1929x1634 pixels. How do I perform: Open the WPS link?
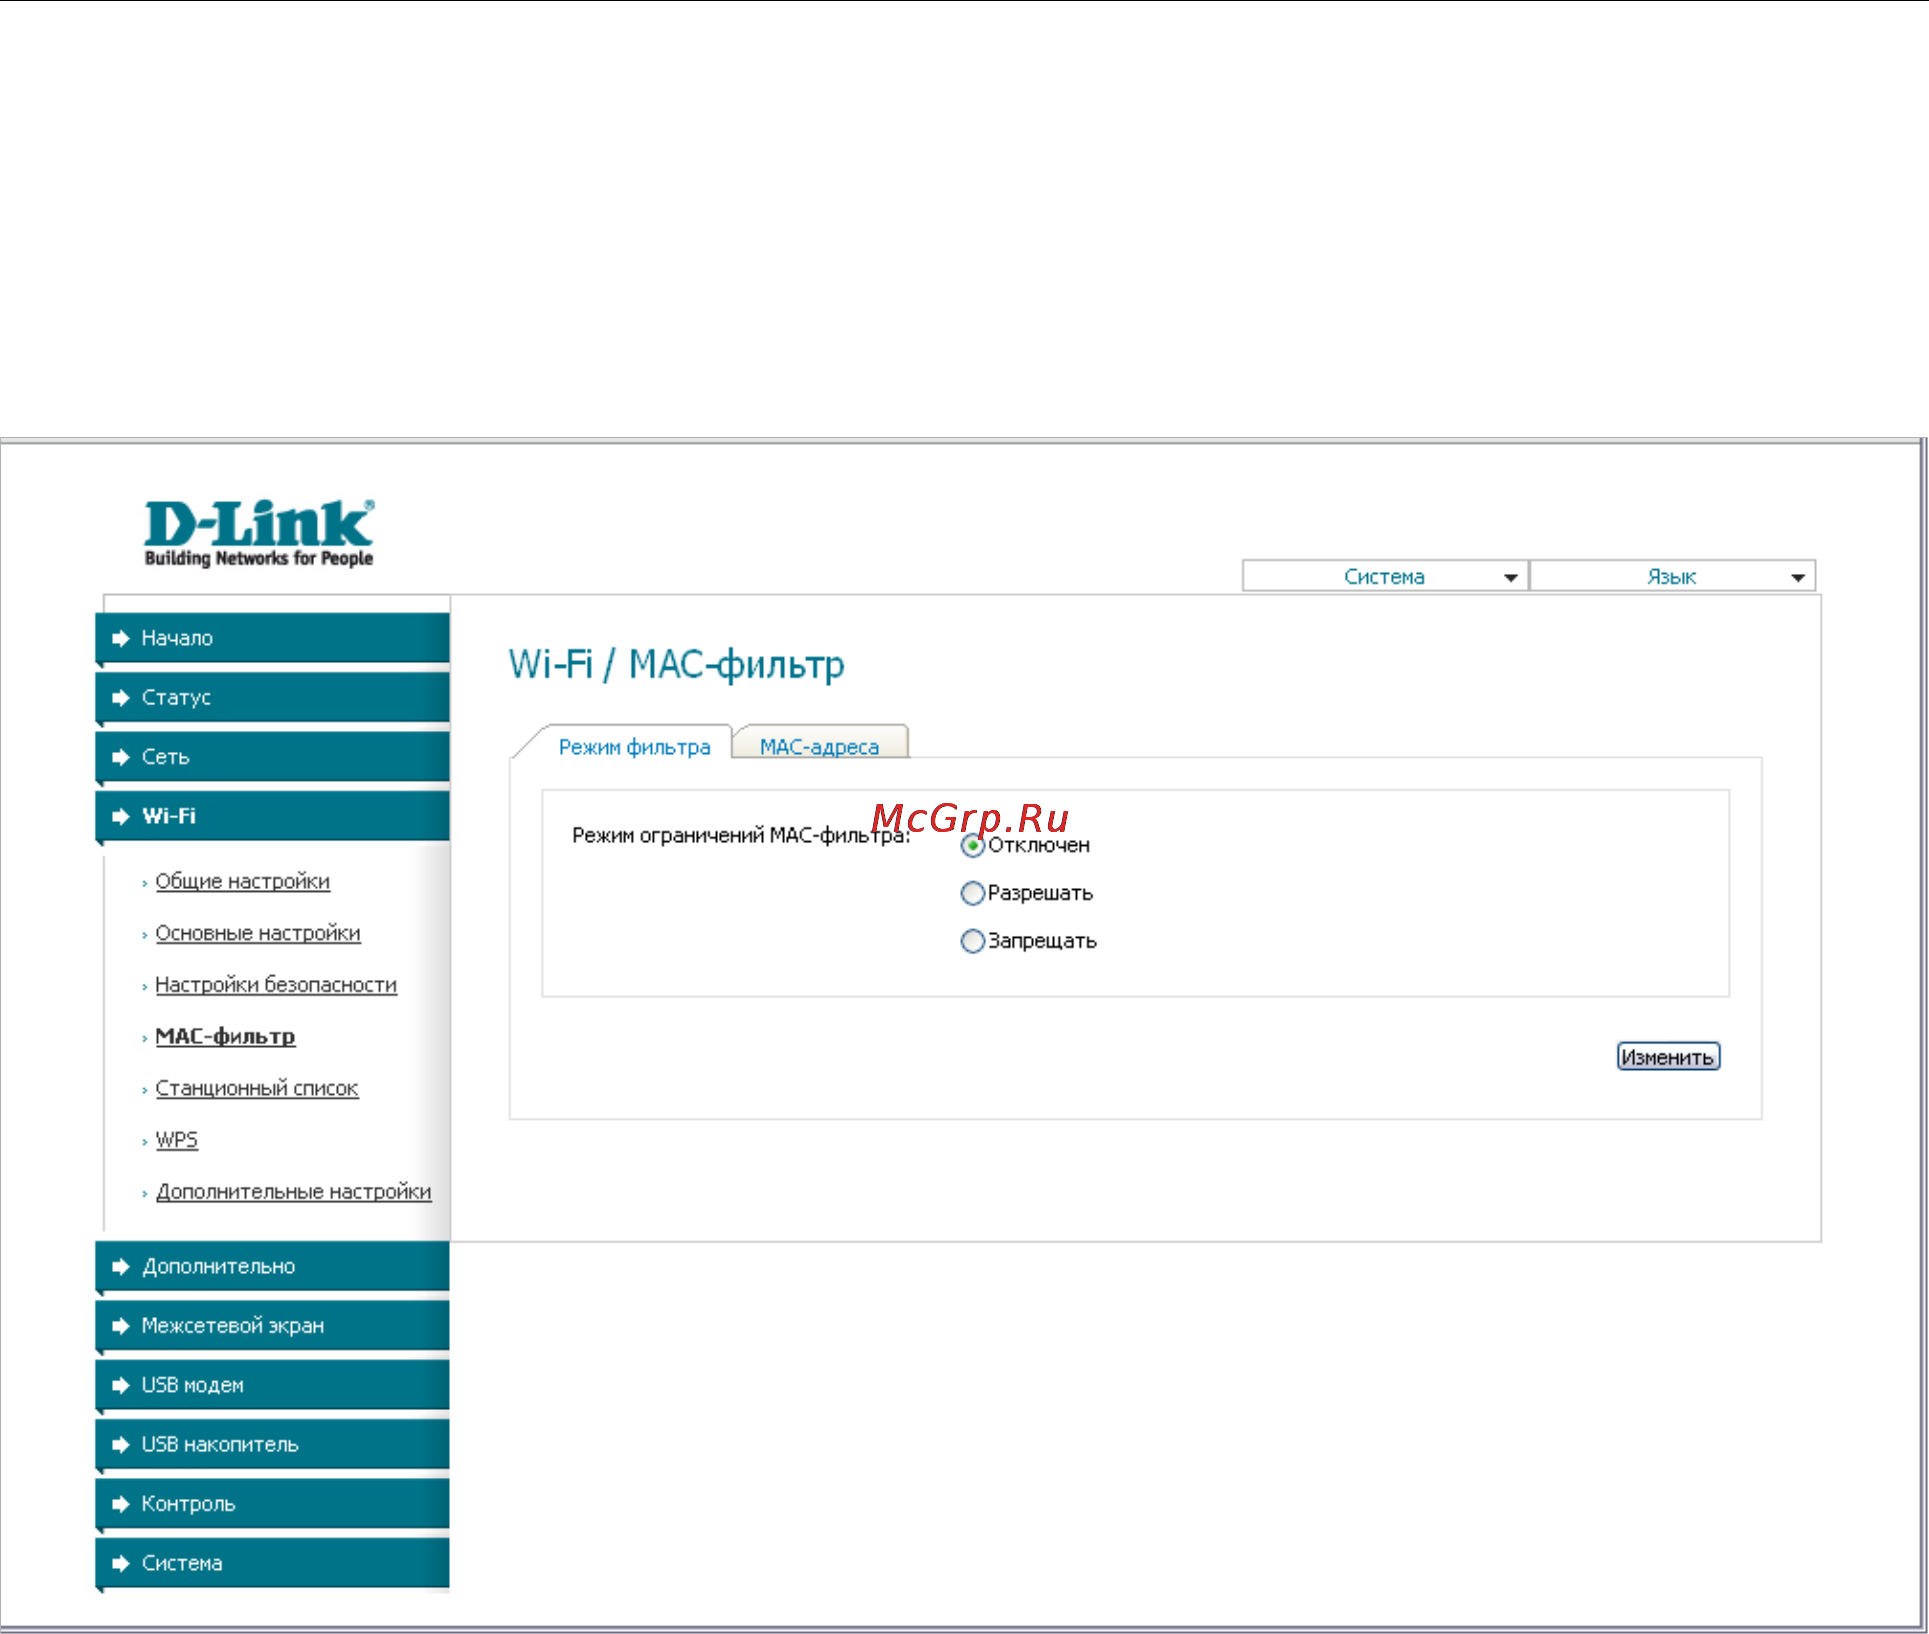(x=177, y=1140)
